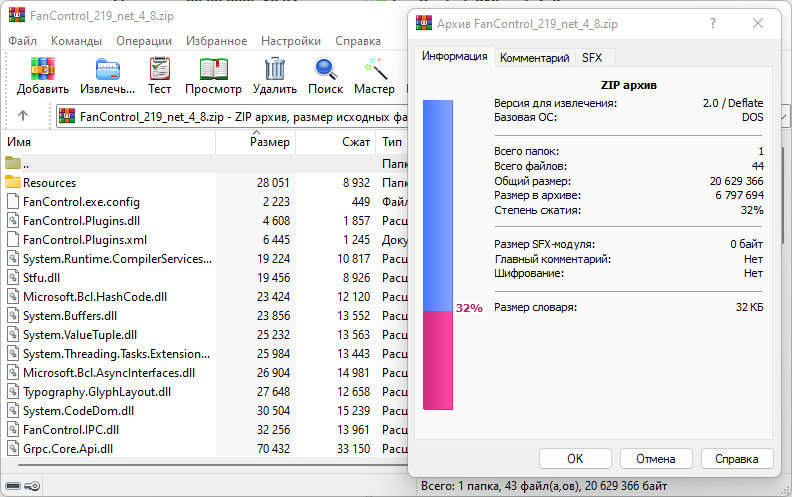792x497 pixels.
Task: Click the archive size value 6 797 694
Action: (x=739, y=195)
